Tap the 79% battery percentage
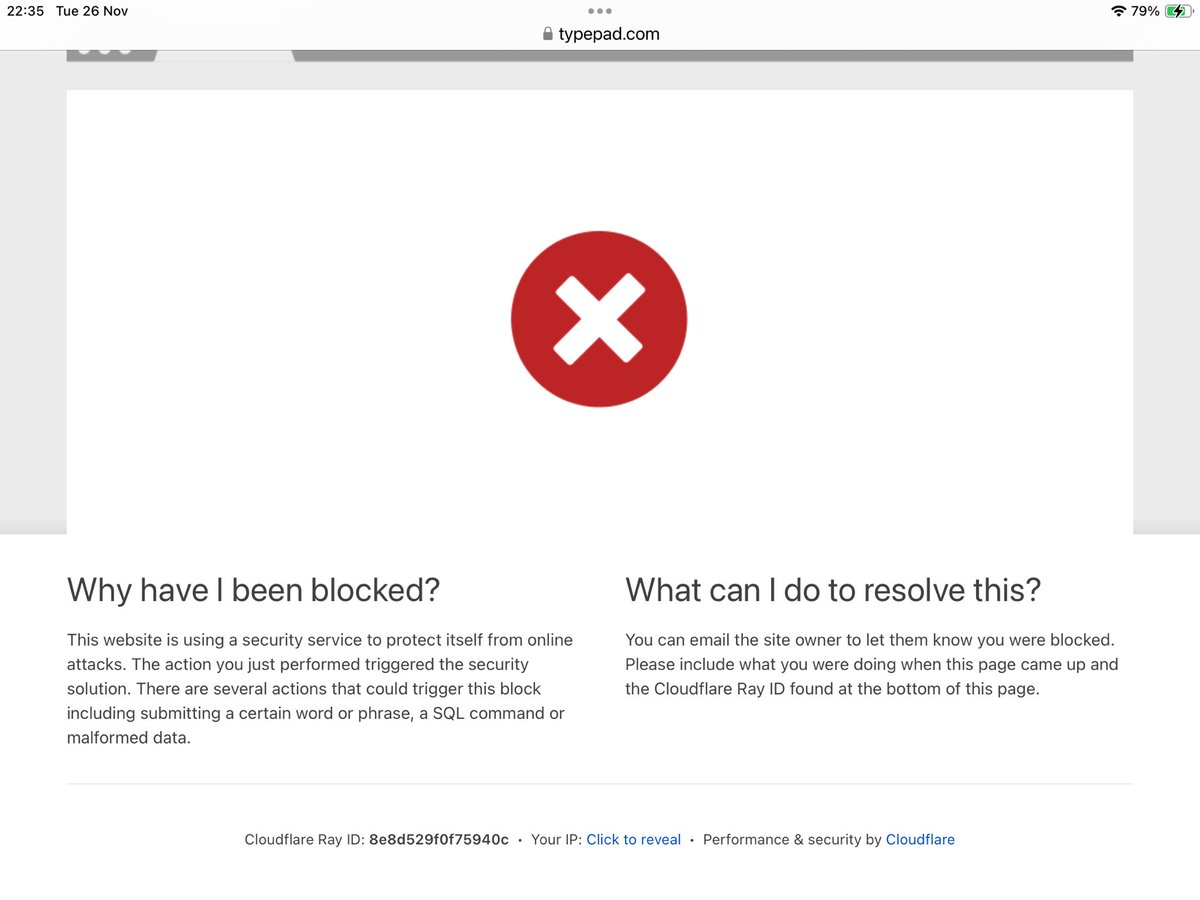This screenshot has width=1200, height=900. 1145,11
